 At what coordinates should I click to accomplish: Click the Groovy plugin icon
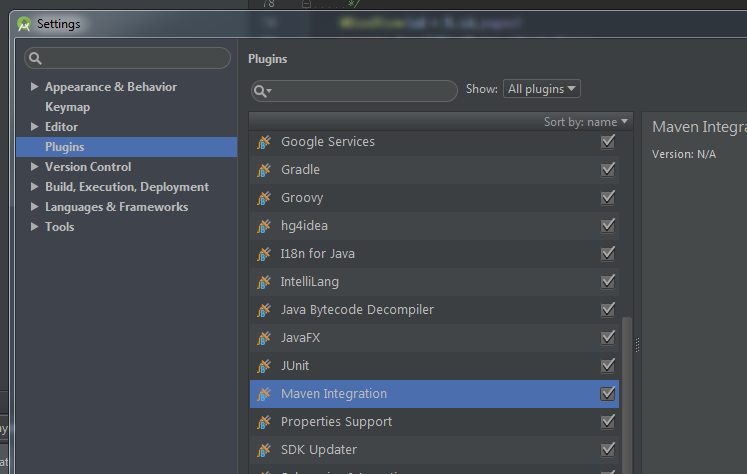click(264, 198)
